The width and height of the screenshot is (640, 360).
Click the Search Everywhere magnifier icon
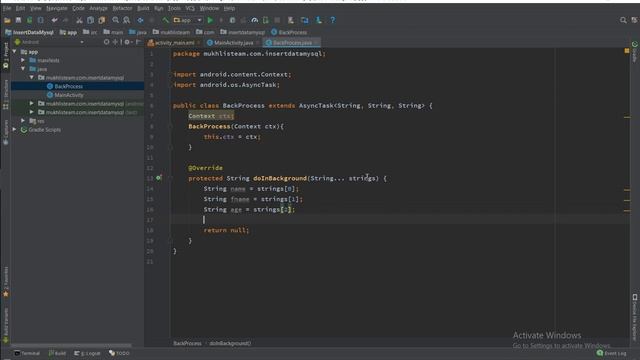[623, 20]
